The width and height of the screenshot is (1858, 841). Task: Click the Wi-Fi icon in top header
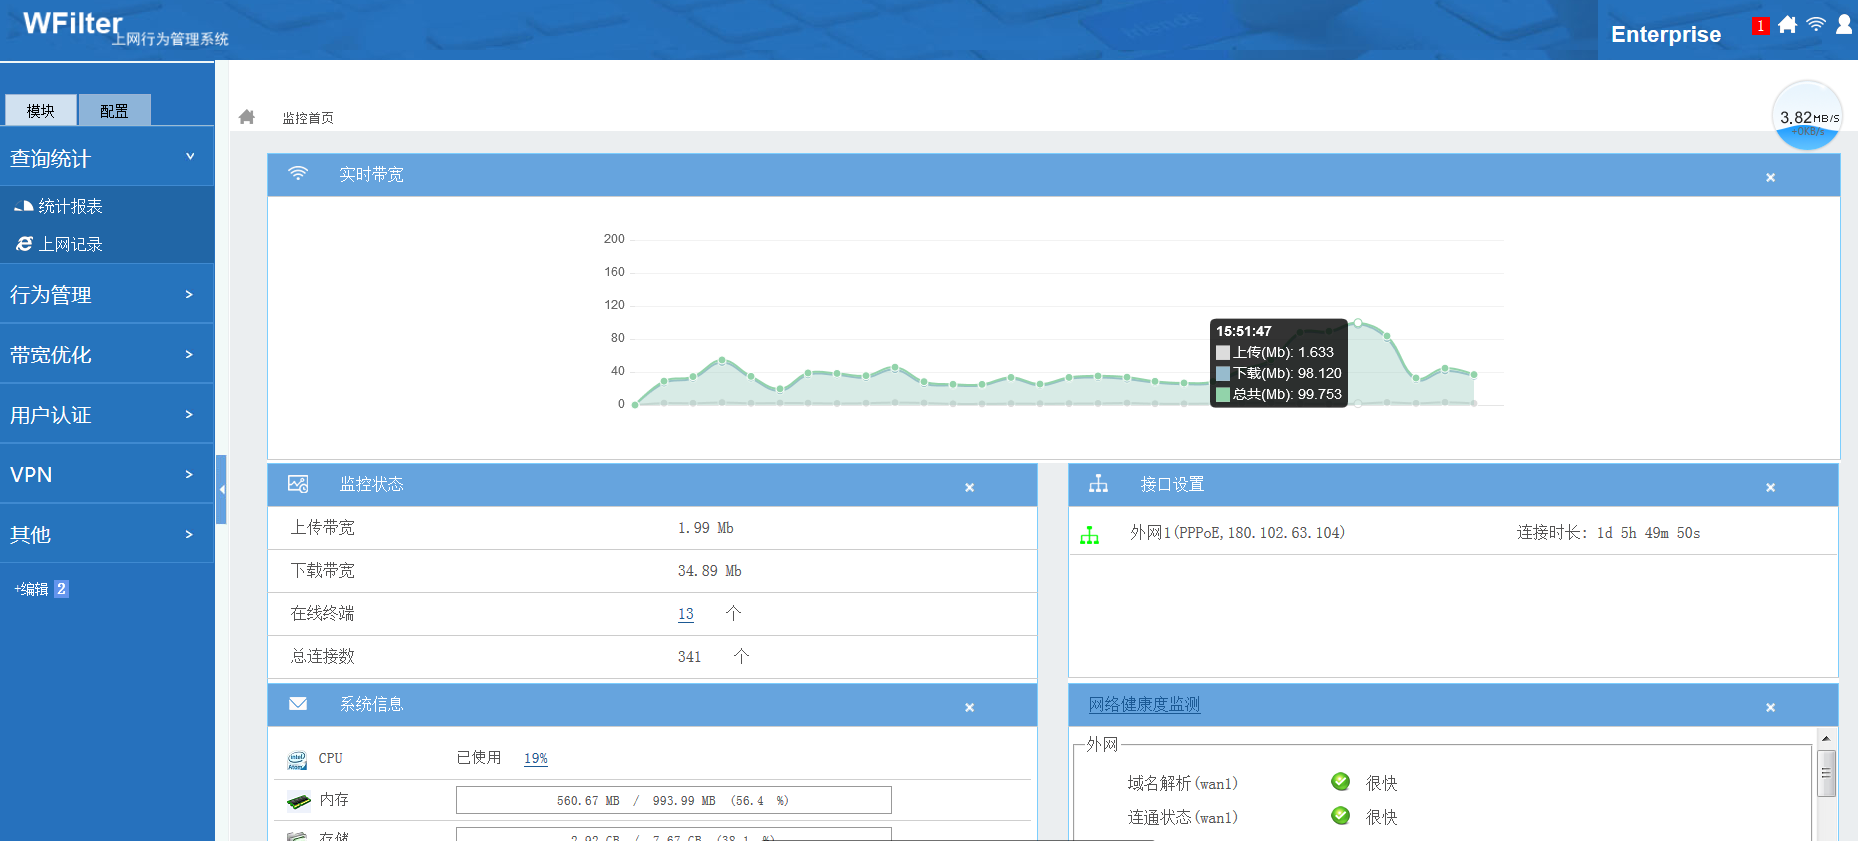[x=1816, y=25]
